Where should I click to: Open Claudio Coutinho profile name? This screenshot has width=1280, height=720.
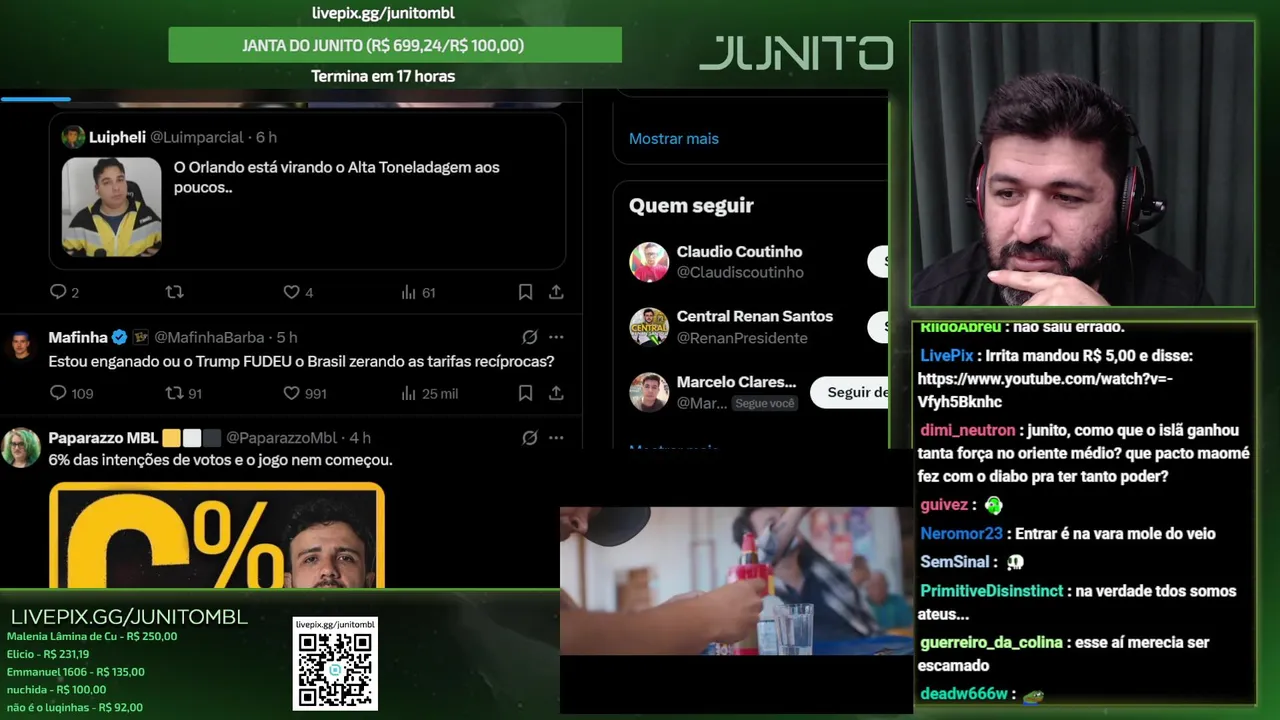coord(739,252)
